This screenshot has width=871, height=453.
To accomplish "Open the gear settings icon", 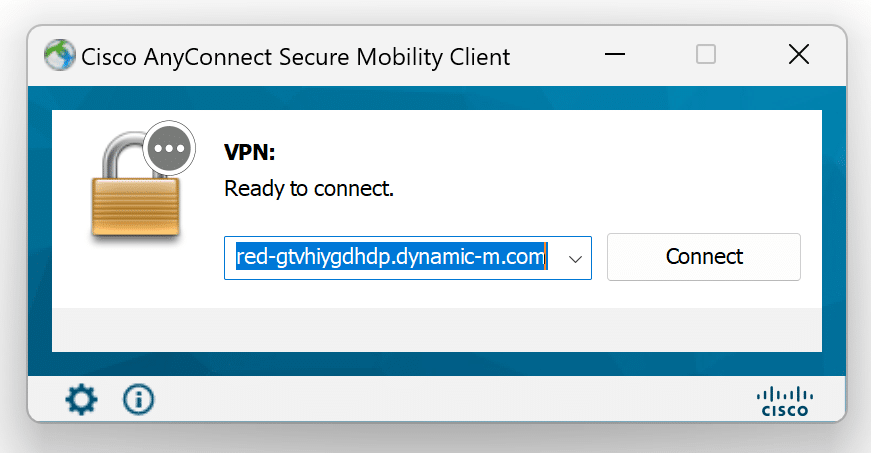I will point(81,400).
